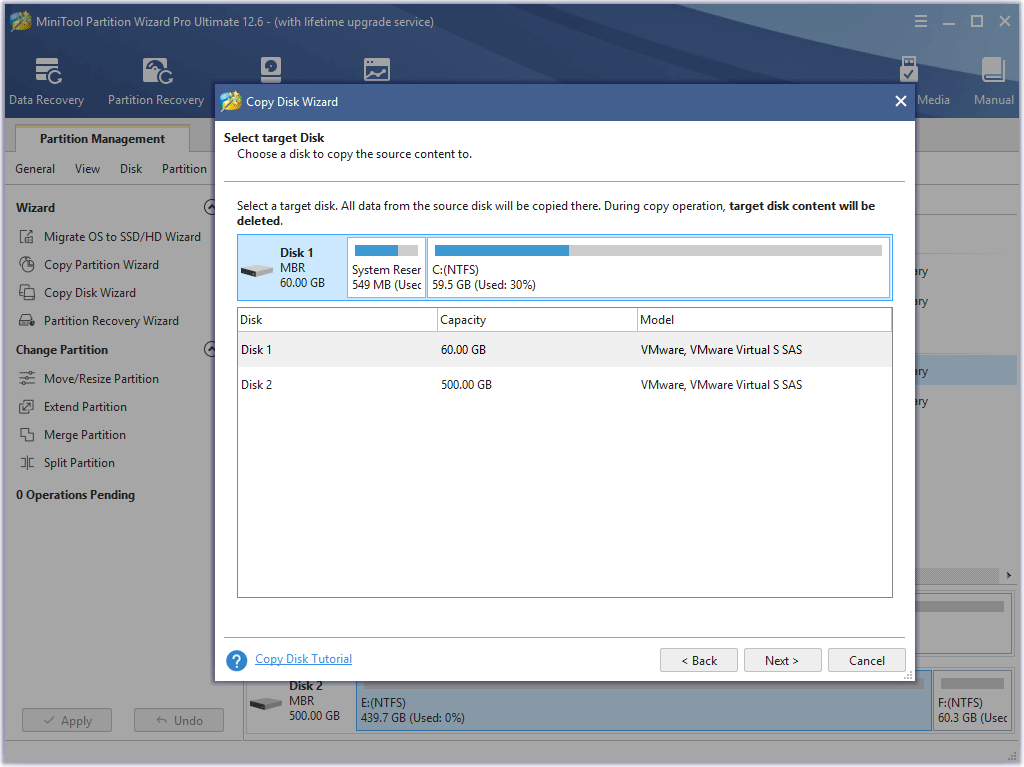
Task: Click the Apply button in main window
Action: coord(67,721)
